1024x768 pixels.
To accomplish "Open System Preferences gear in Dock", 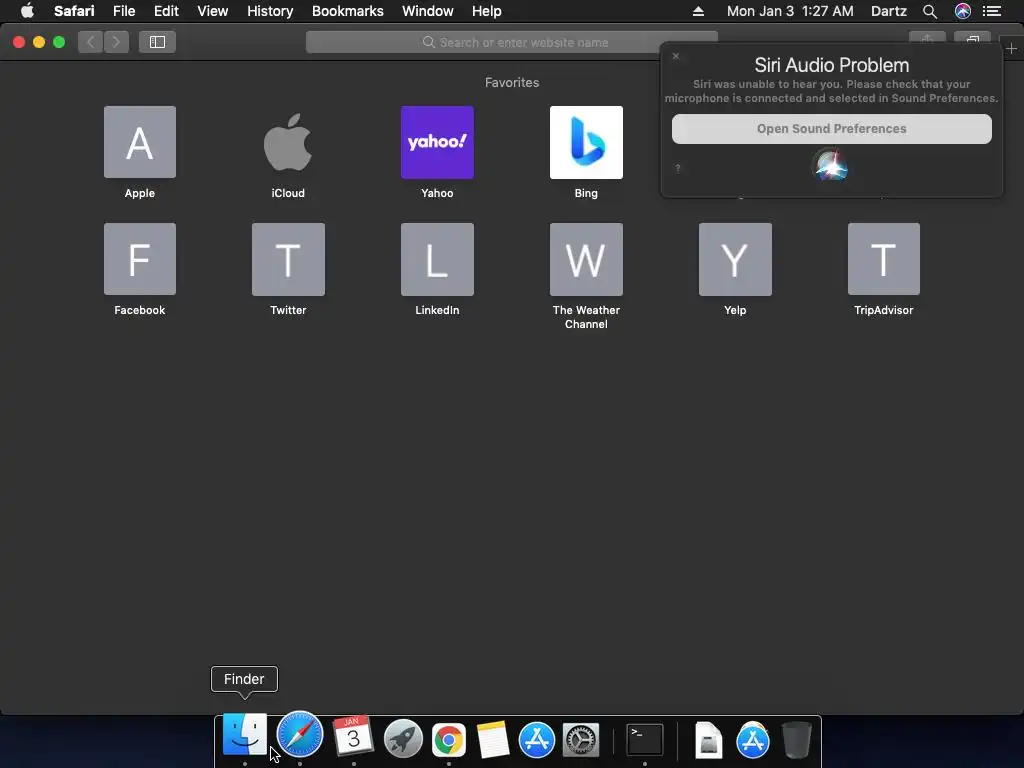I will point(581,740).
